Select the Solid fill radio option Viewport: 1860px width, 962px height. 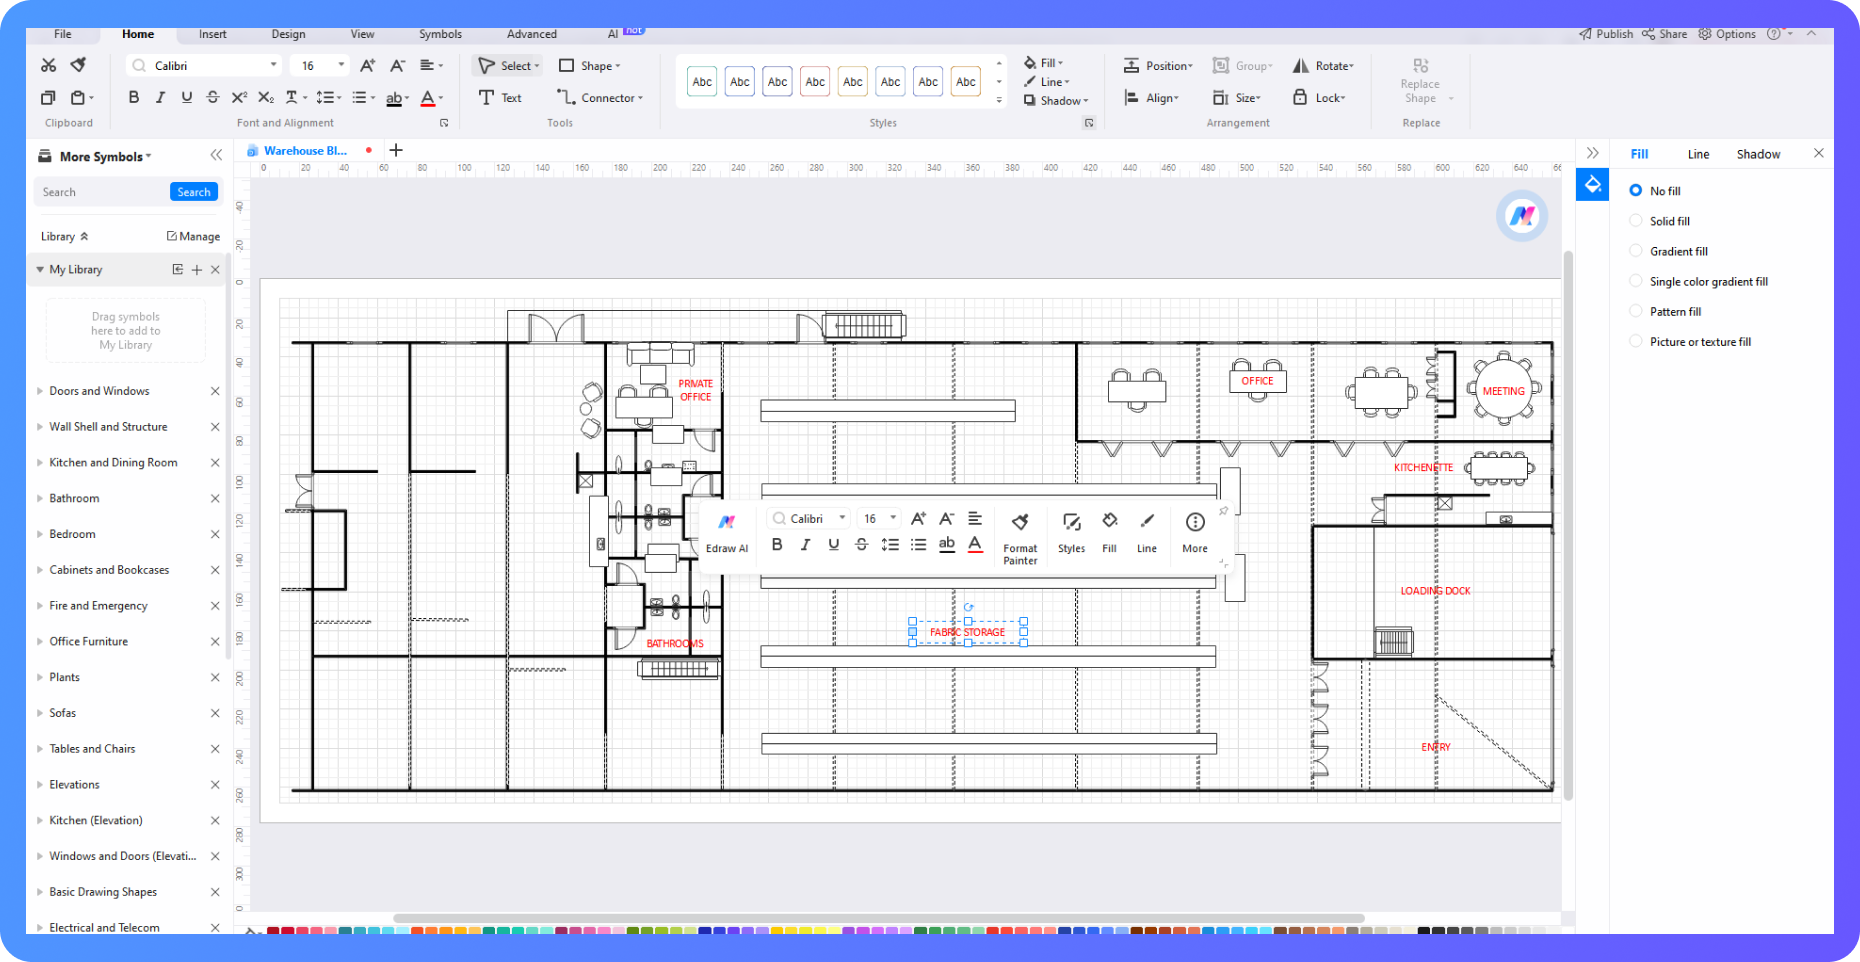pos(1636,221)
